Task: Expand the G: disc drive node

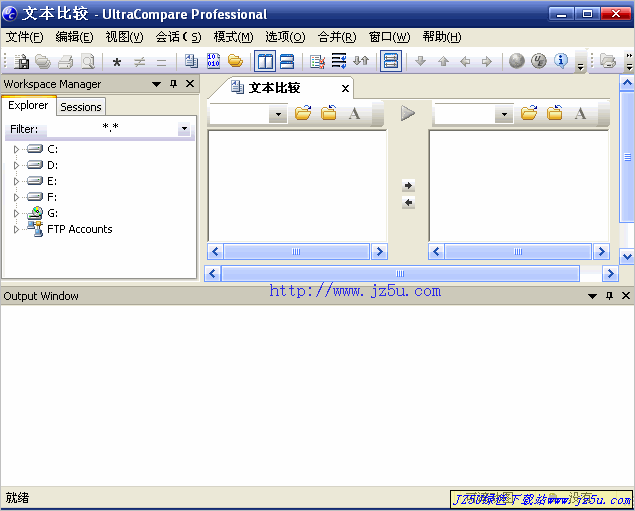Action: pyautogui.click(x=16, y=213)
